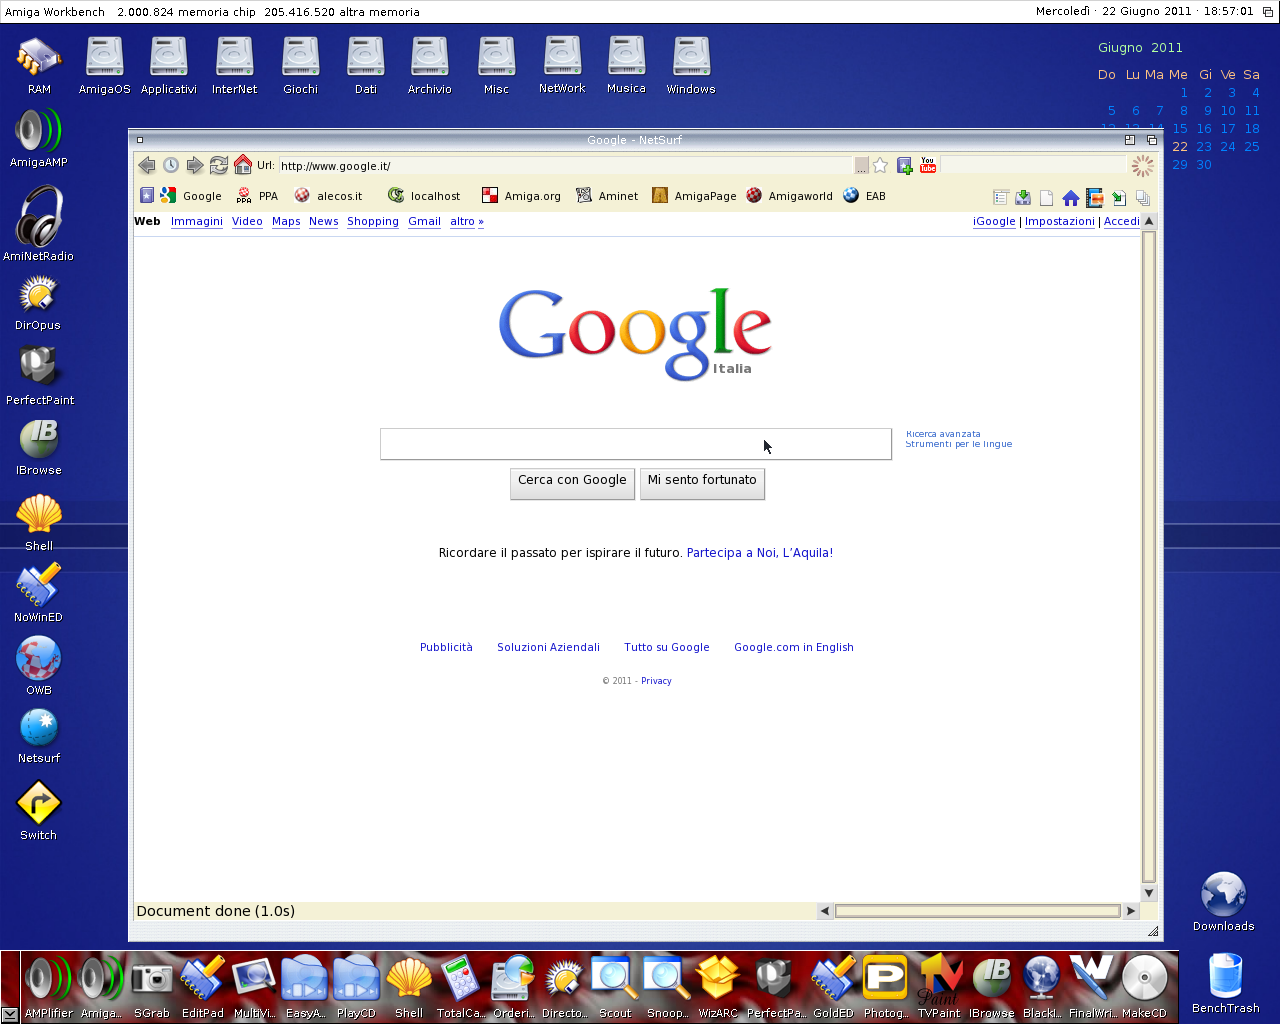The image size is (1280, 1024).
Task: Open TotalCalc calculator in dock
Action: (460, 985)
